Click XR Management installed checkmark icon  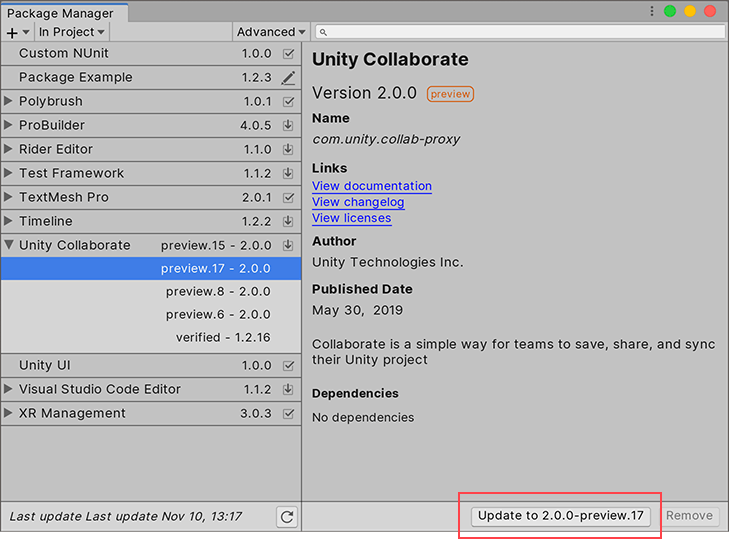pos(288,413)
